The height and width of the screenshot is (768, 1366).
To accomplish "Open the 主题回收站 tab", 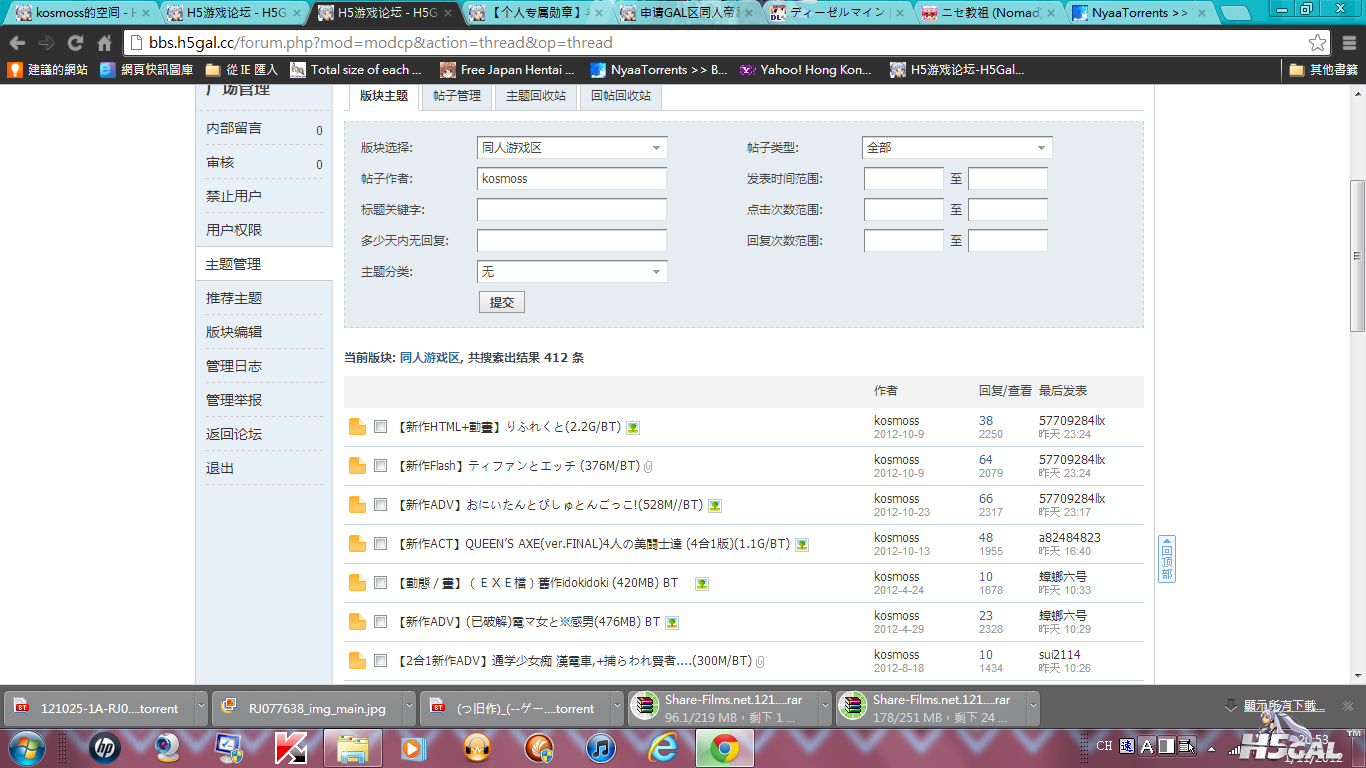I will click(x=536, y=96).
